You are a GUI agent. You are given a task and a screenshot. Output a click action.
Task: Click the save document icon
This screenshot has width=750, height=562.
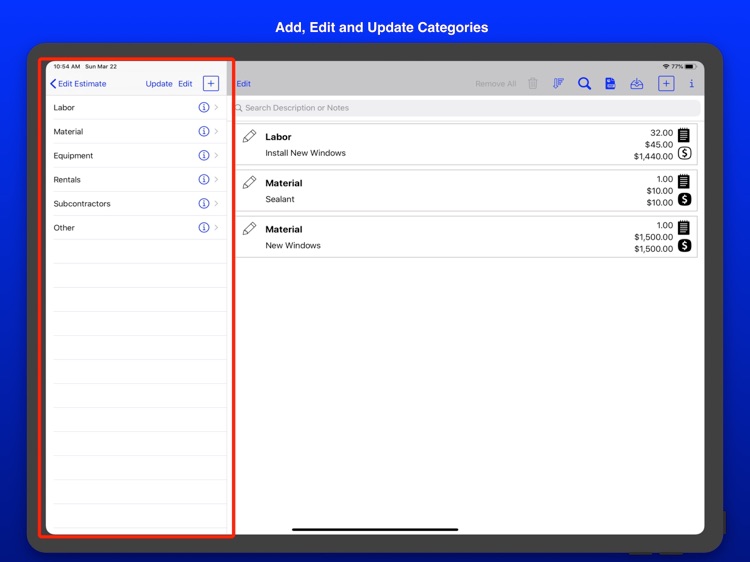pyautogui.click(x=610, y=84)
